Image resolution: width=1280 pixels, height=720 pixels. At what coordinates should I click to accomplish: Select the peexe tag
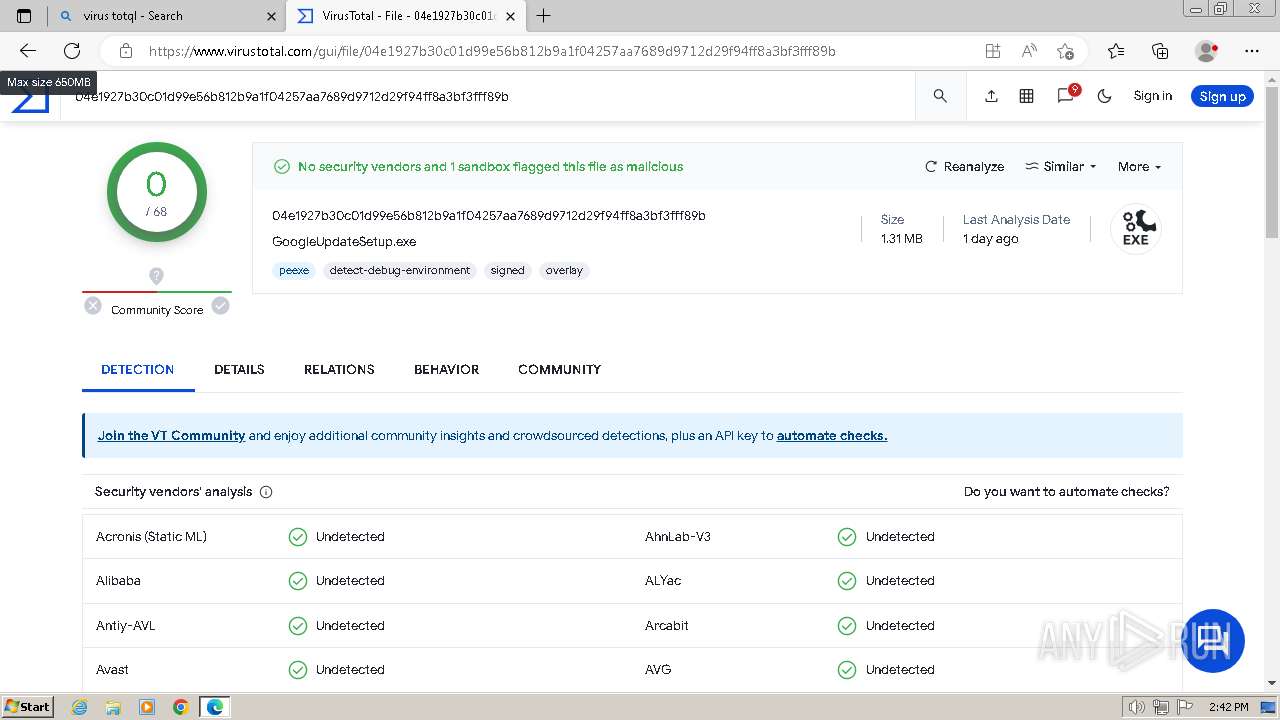pyautogui.click(x=294, y=270)
